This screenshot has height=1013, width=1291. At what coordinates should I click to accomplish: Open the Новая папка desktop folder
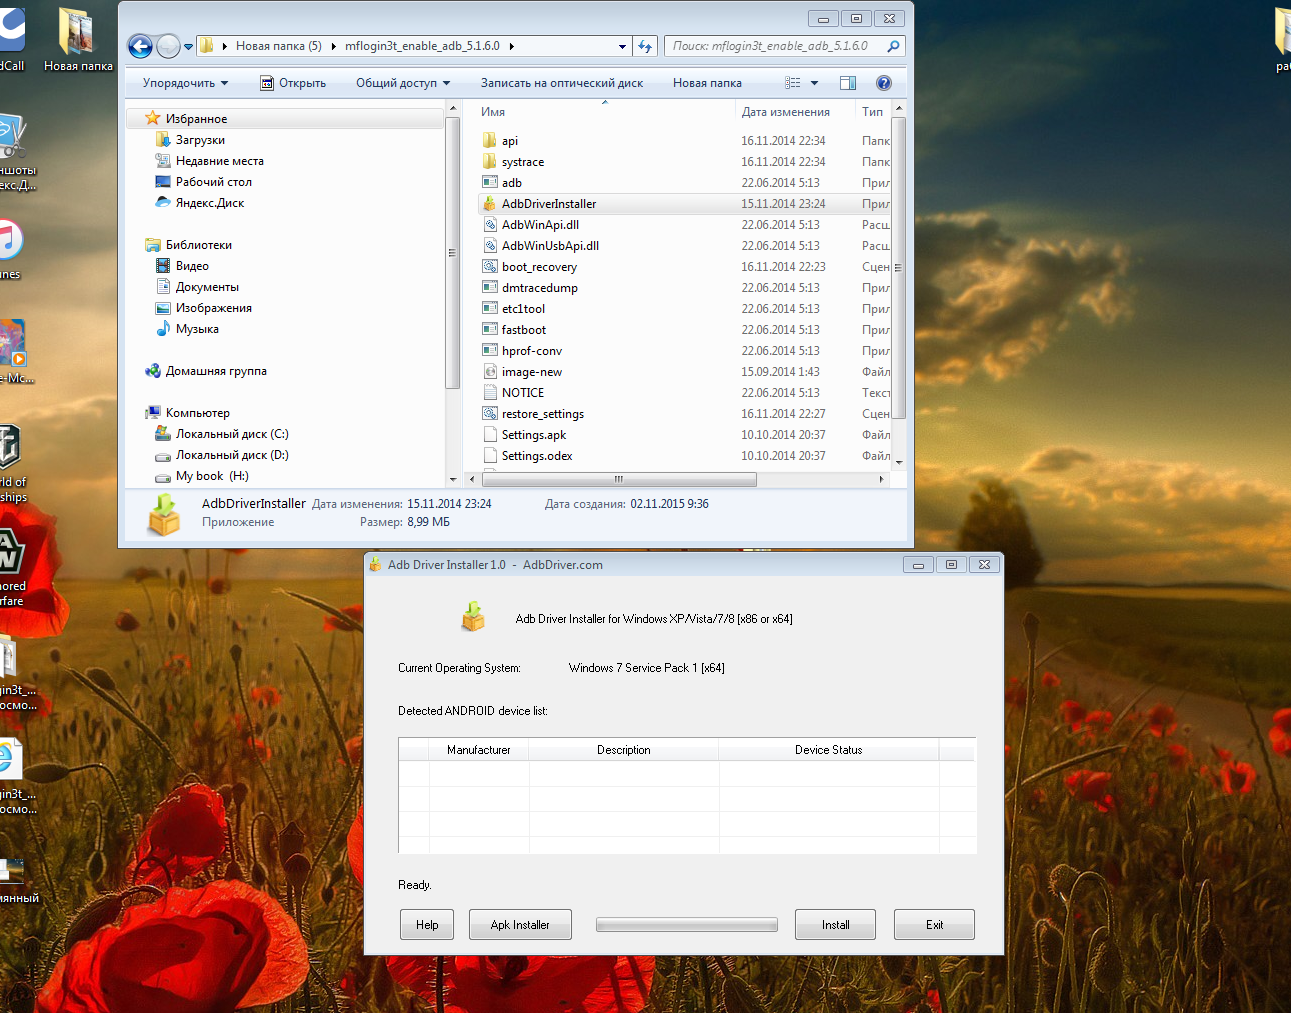click(77, 40)
